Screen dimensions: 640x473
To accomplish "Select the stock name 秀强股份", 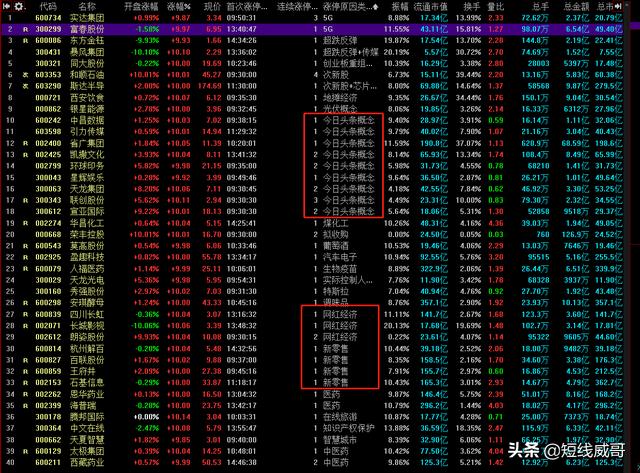I will (87, 291).
